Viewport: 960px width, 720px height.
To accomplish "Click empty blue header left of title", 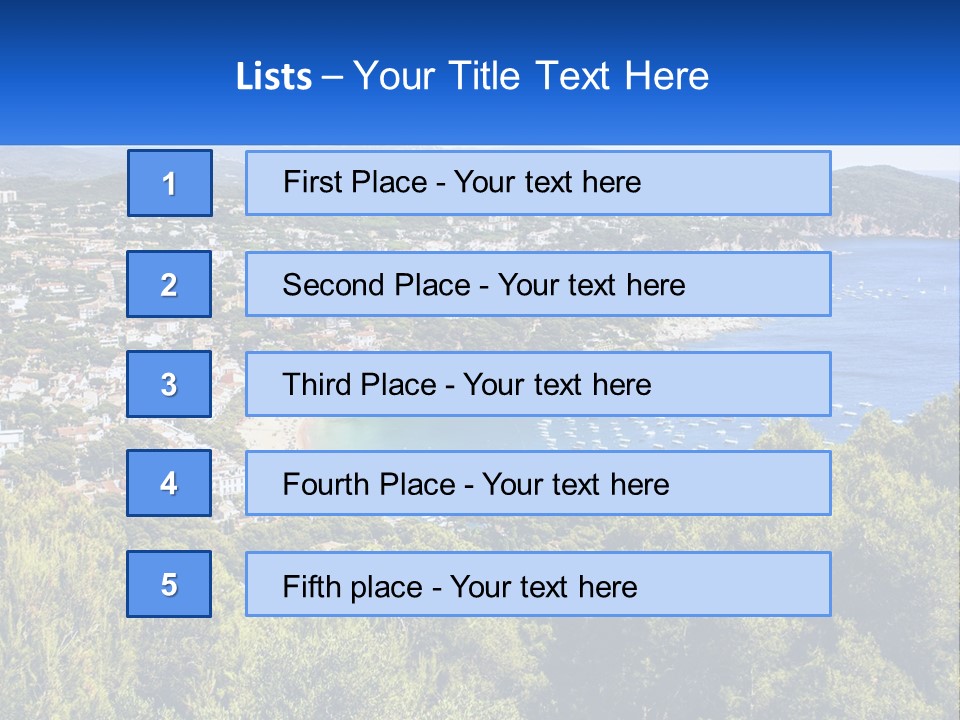I will 110,76.
